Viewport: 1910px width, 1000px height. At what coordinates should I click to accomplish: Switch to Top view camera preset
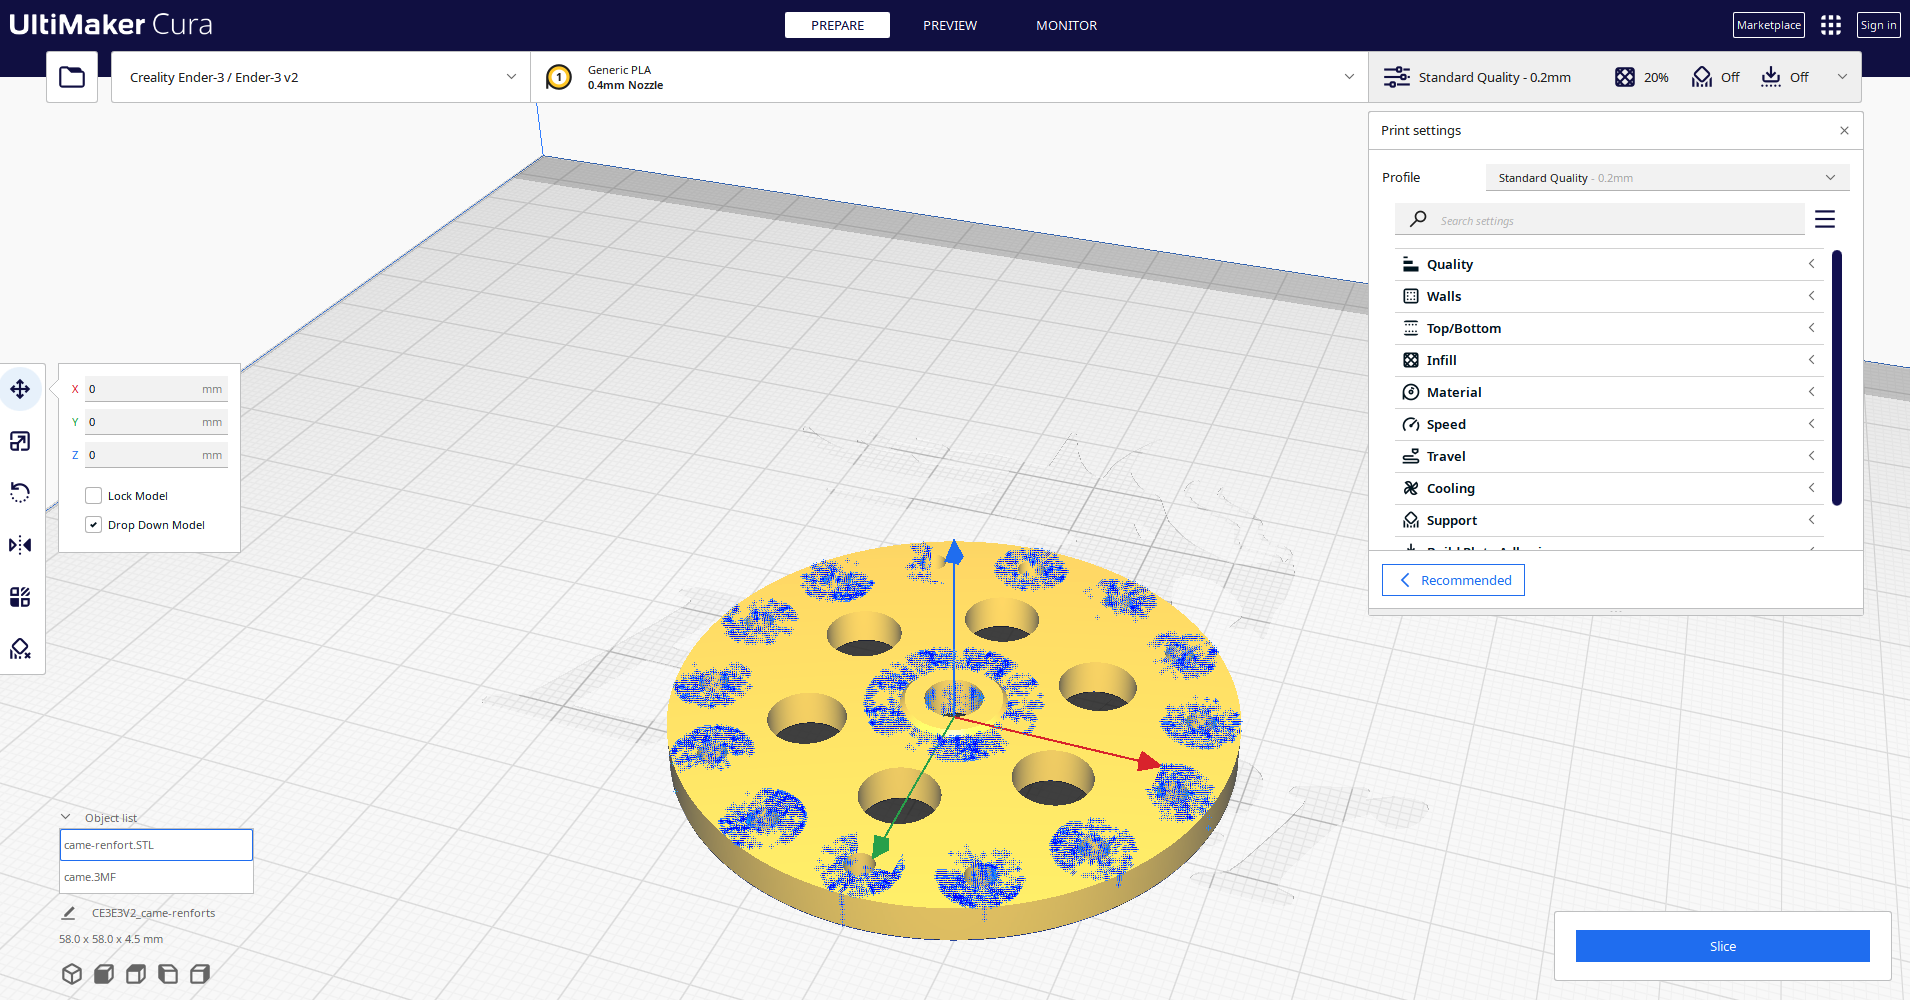point(135,973)
